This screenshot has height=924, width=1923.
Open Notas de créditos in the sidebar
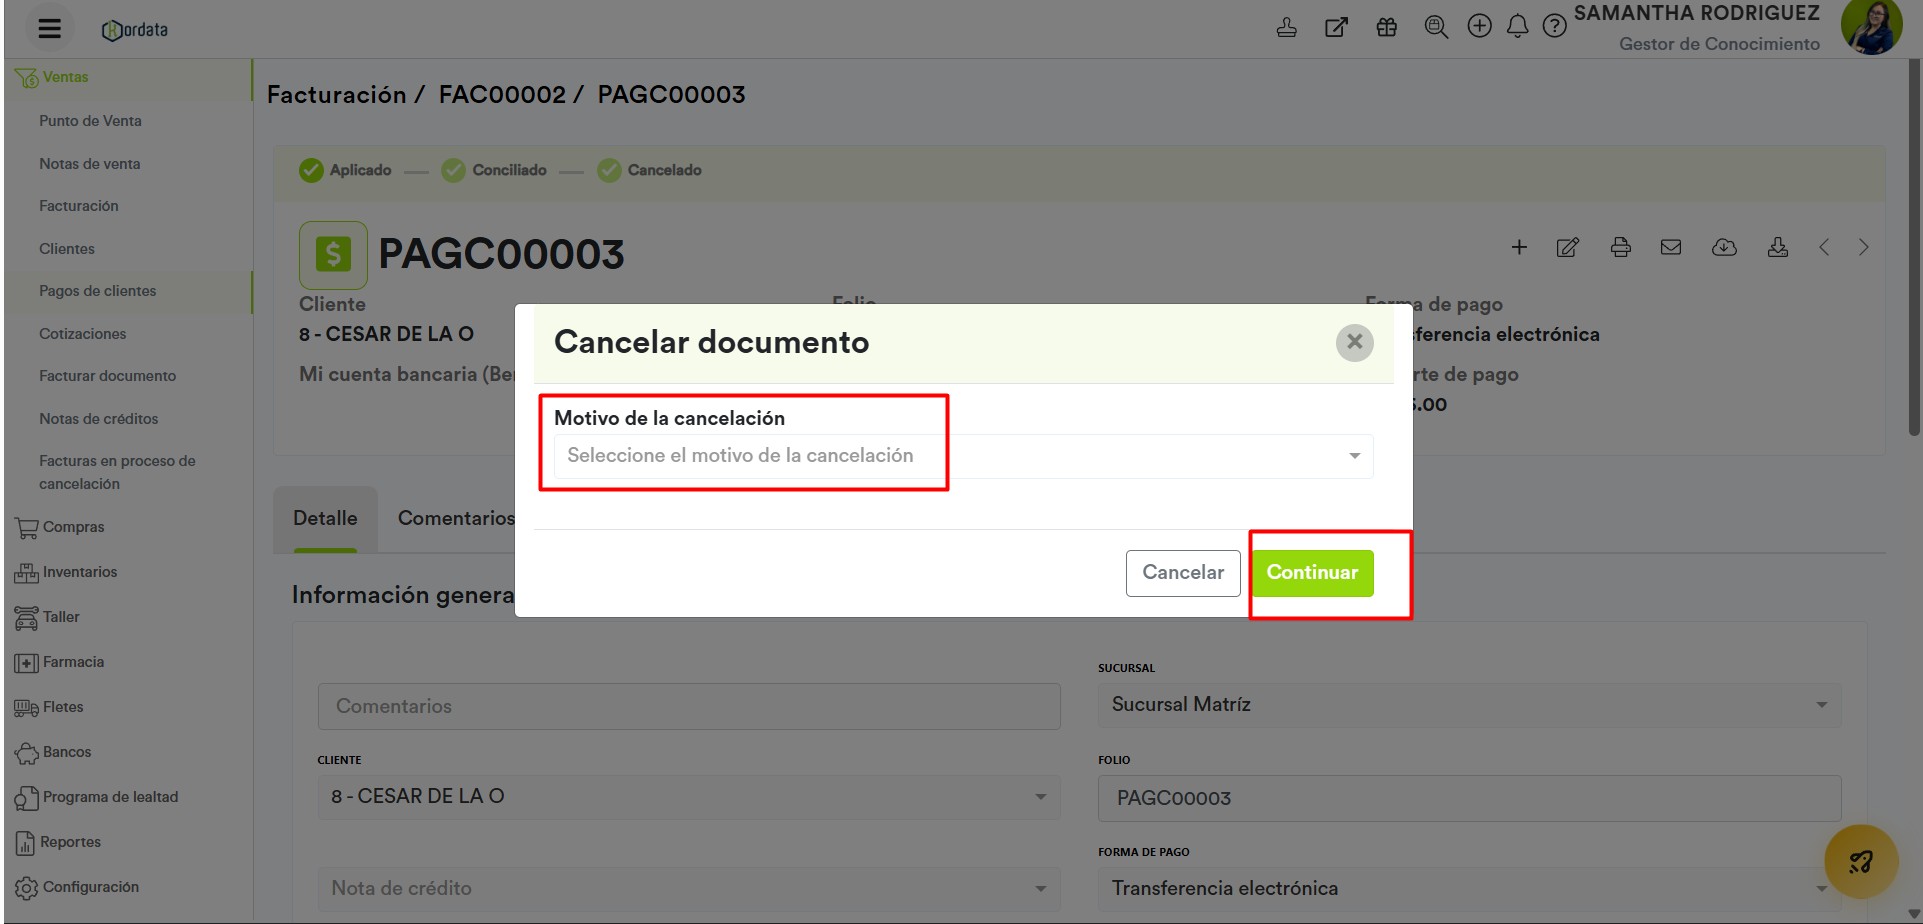coord(99,419)
